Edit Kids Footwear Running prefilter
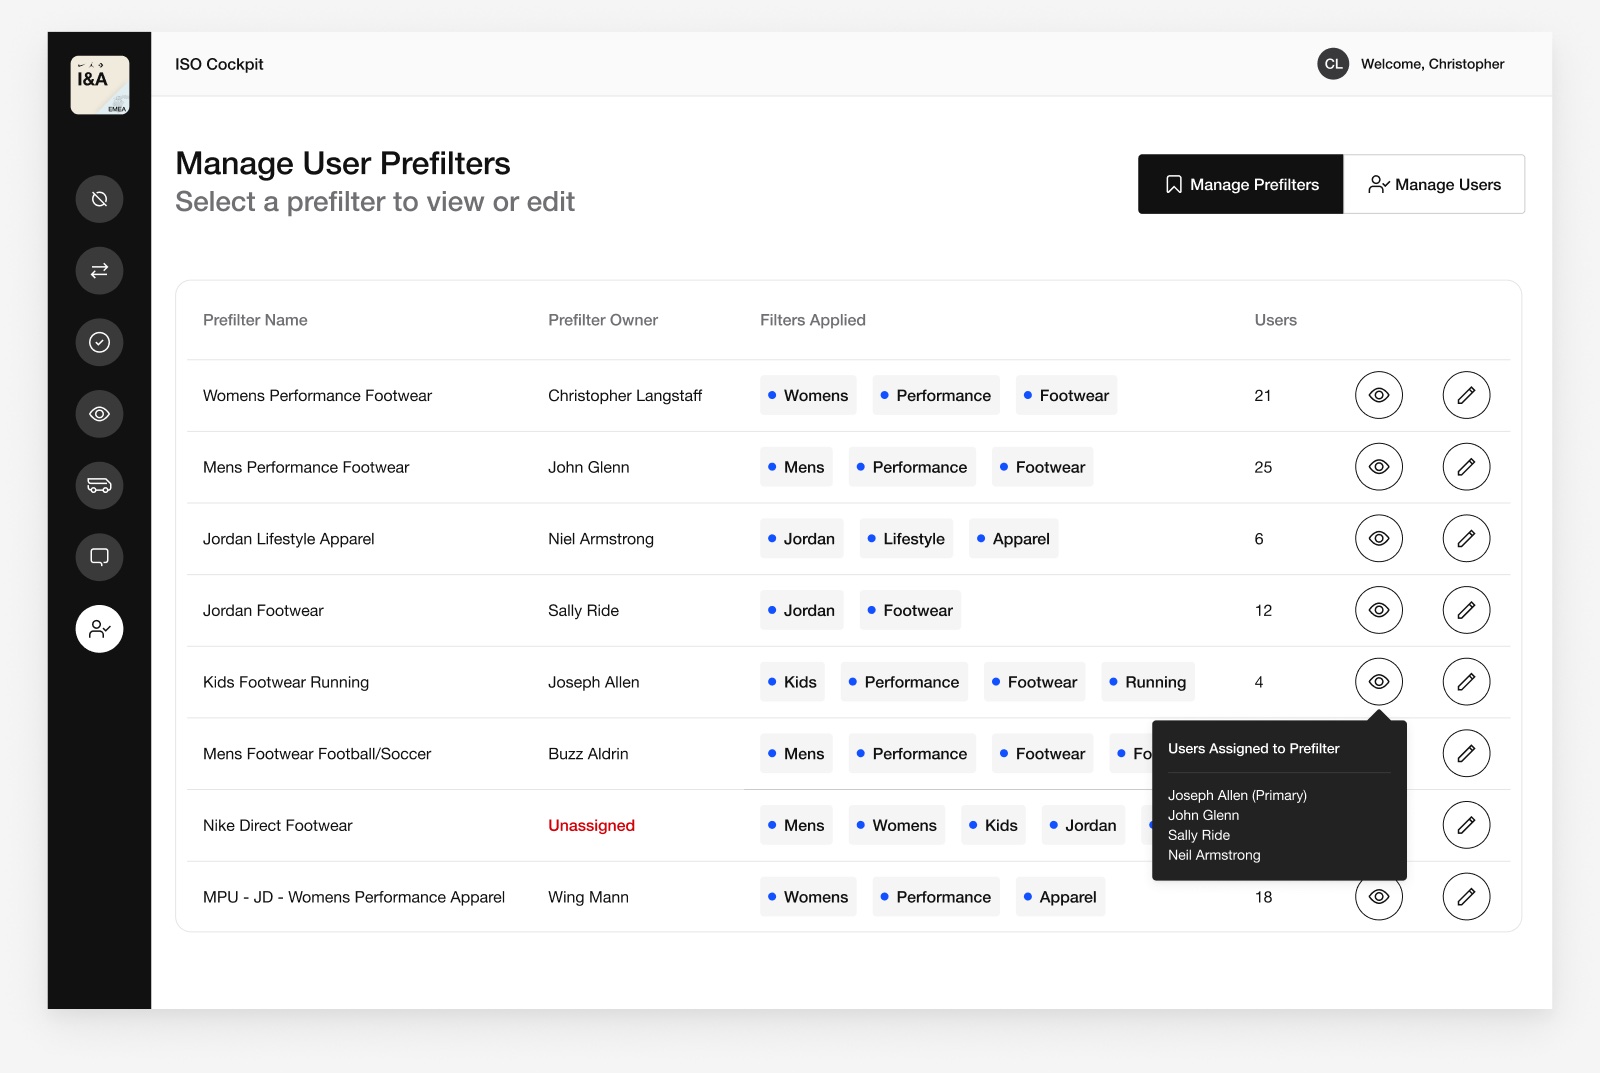 click(x=1466, y=682)
